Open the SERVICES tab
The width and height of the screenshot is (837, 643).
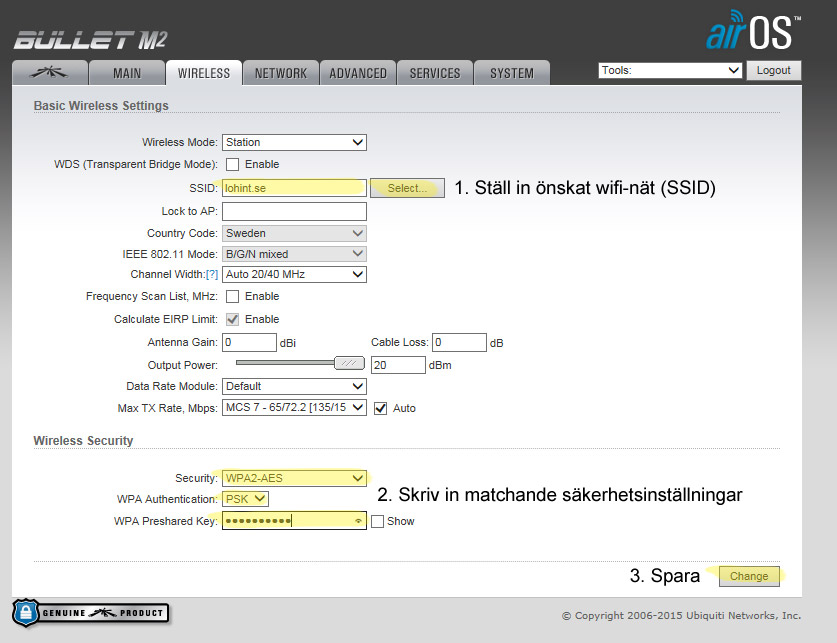tap(435, 73)
